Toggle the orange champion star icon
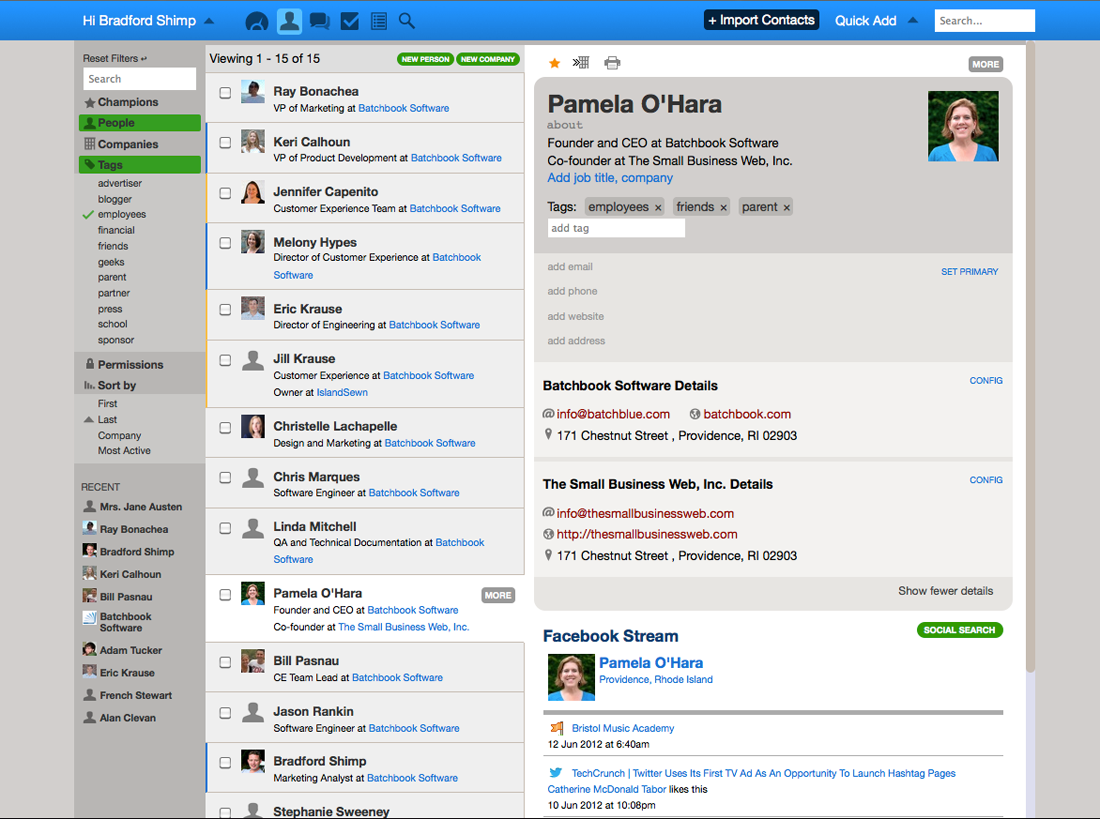This screenshot has height=819, width=1100. pyautogui.click(x=554, y=63)
